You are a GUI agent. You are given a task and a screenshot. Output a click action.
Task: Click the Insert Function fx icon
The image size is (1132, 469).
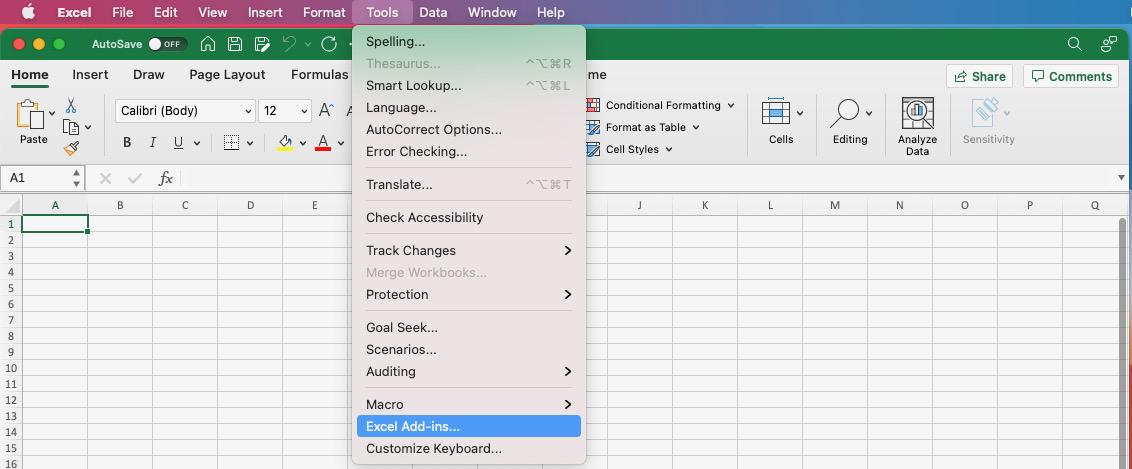pyautogui.click(x=166, y=178)
